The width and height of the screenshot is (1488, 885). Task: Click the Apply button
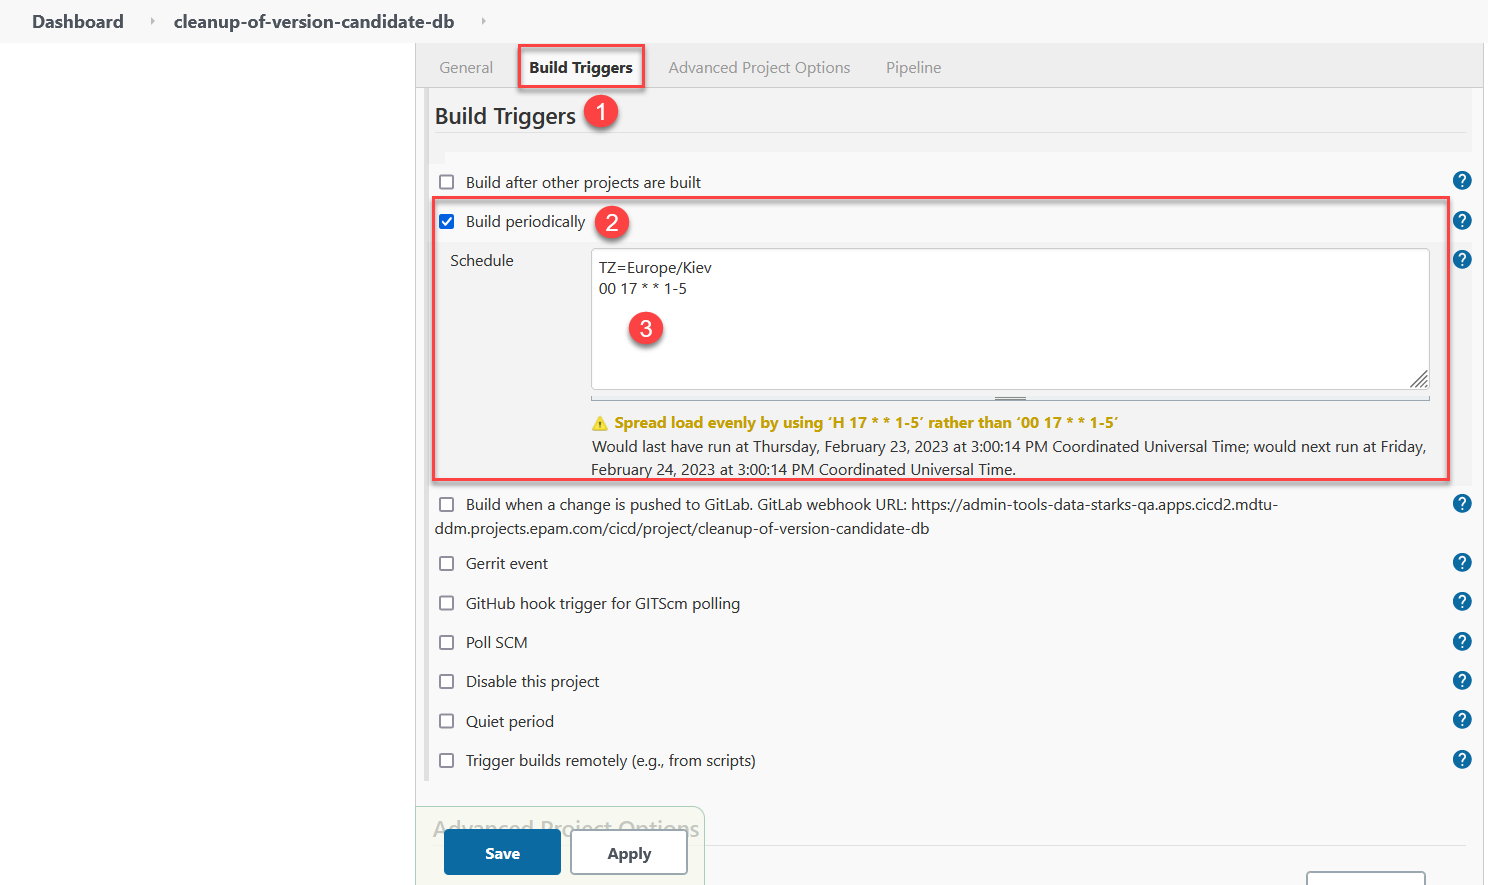coord(629,853)
